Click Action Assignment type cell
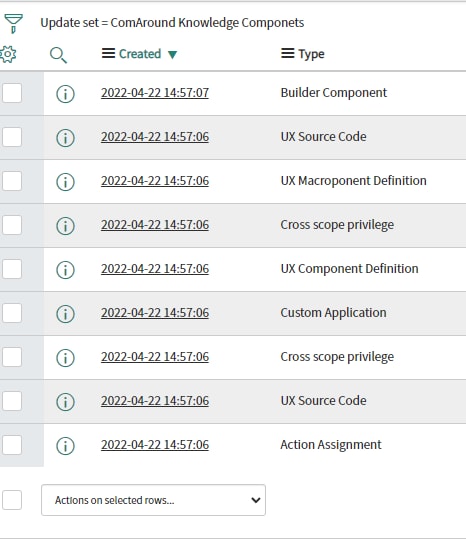 point(331,445)
